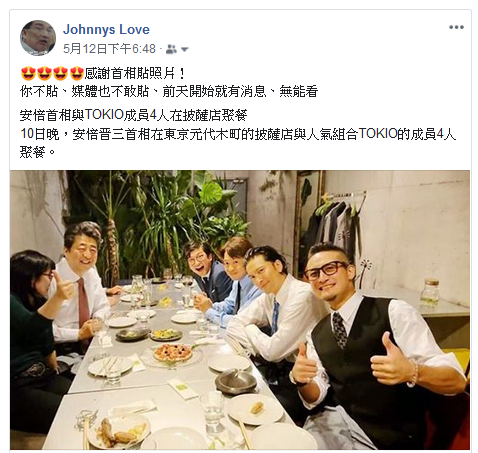Click the text 感謝首相貼照片！

coord(135,73)
